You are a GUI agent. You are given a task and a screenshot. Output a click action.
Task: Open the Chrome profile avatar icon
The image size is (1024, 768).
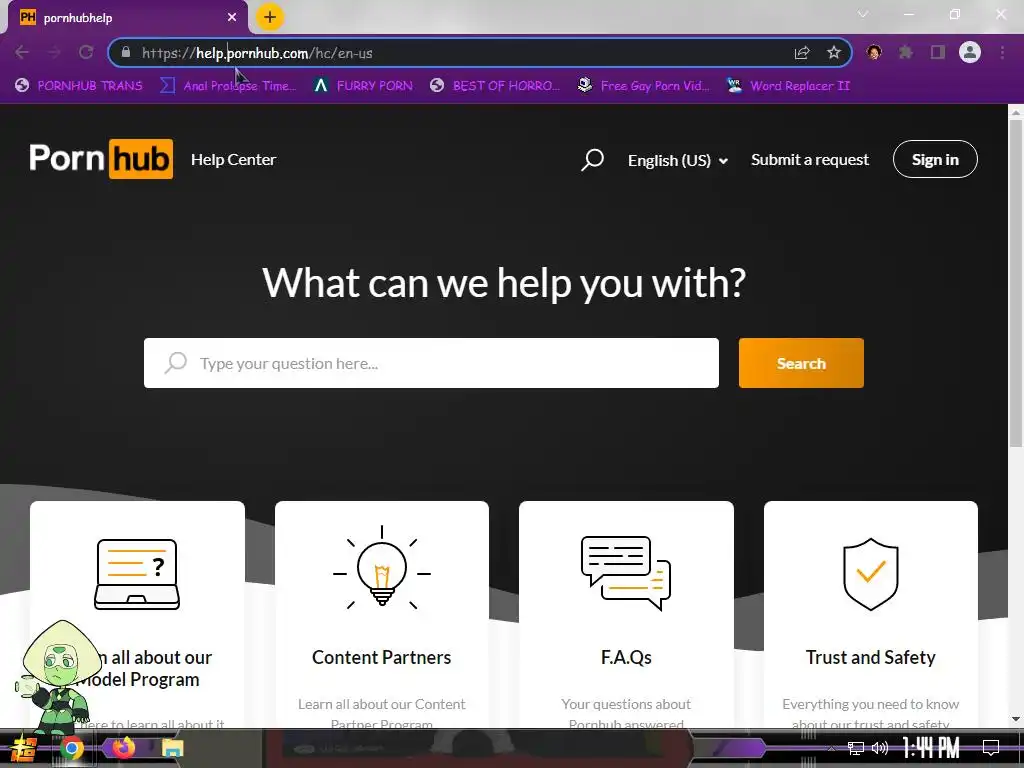click(970, 52)
